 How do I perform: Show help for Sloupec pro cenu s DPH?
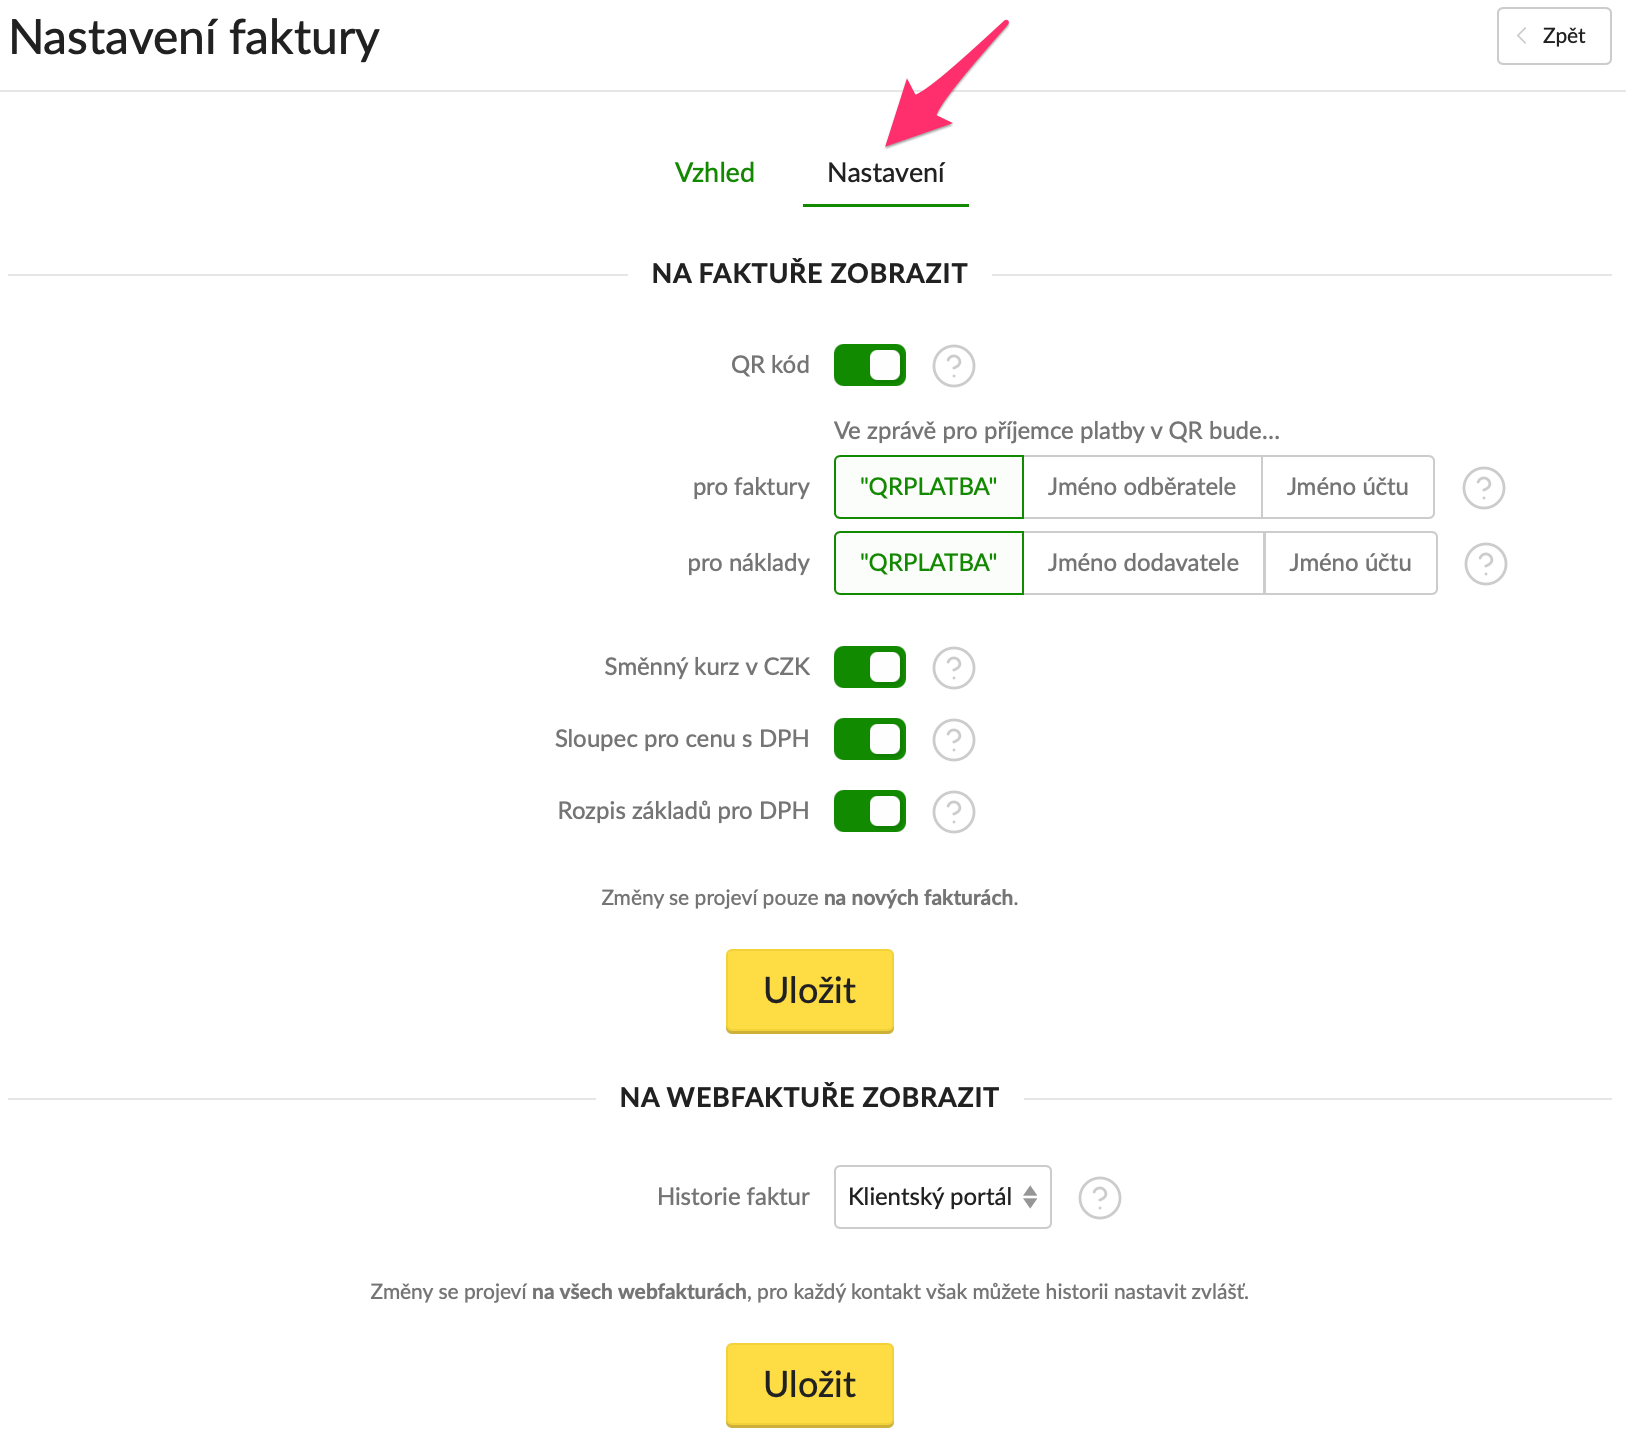point(953,740)
